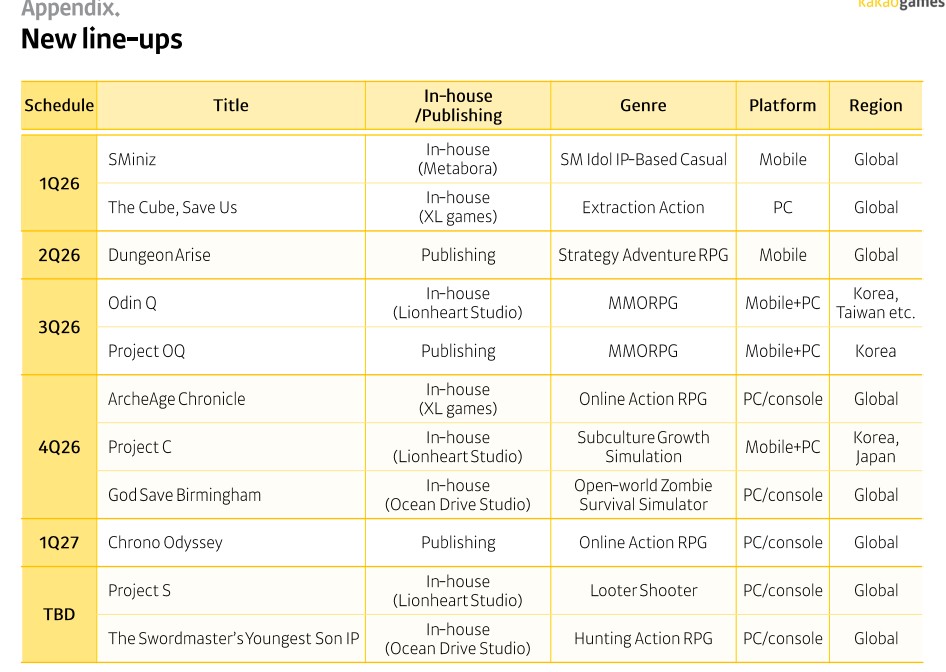
Task: Select the "Looter Shooter" genre cell
Action: pyautogui.click(x=643, y=591)
